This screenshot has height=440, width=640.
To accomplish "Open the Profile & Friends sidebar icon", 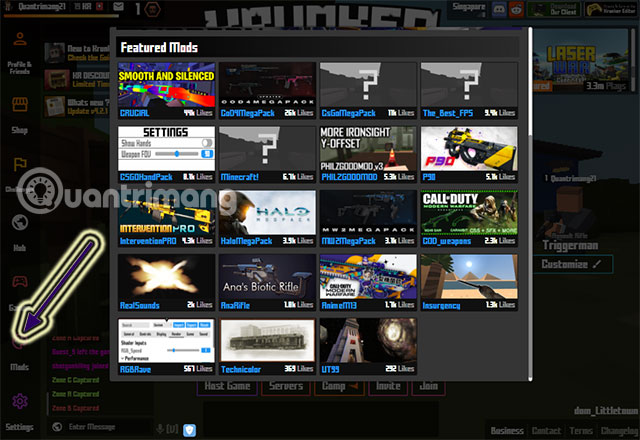I will coord(20,39).
